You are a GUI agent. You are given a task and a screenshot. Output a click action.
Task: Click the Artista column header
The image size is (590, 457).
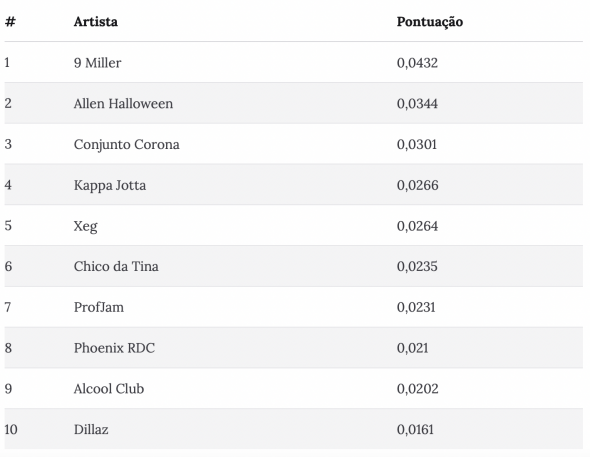pos(96,22)
